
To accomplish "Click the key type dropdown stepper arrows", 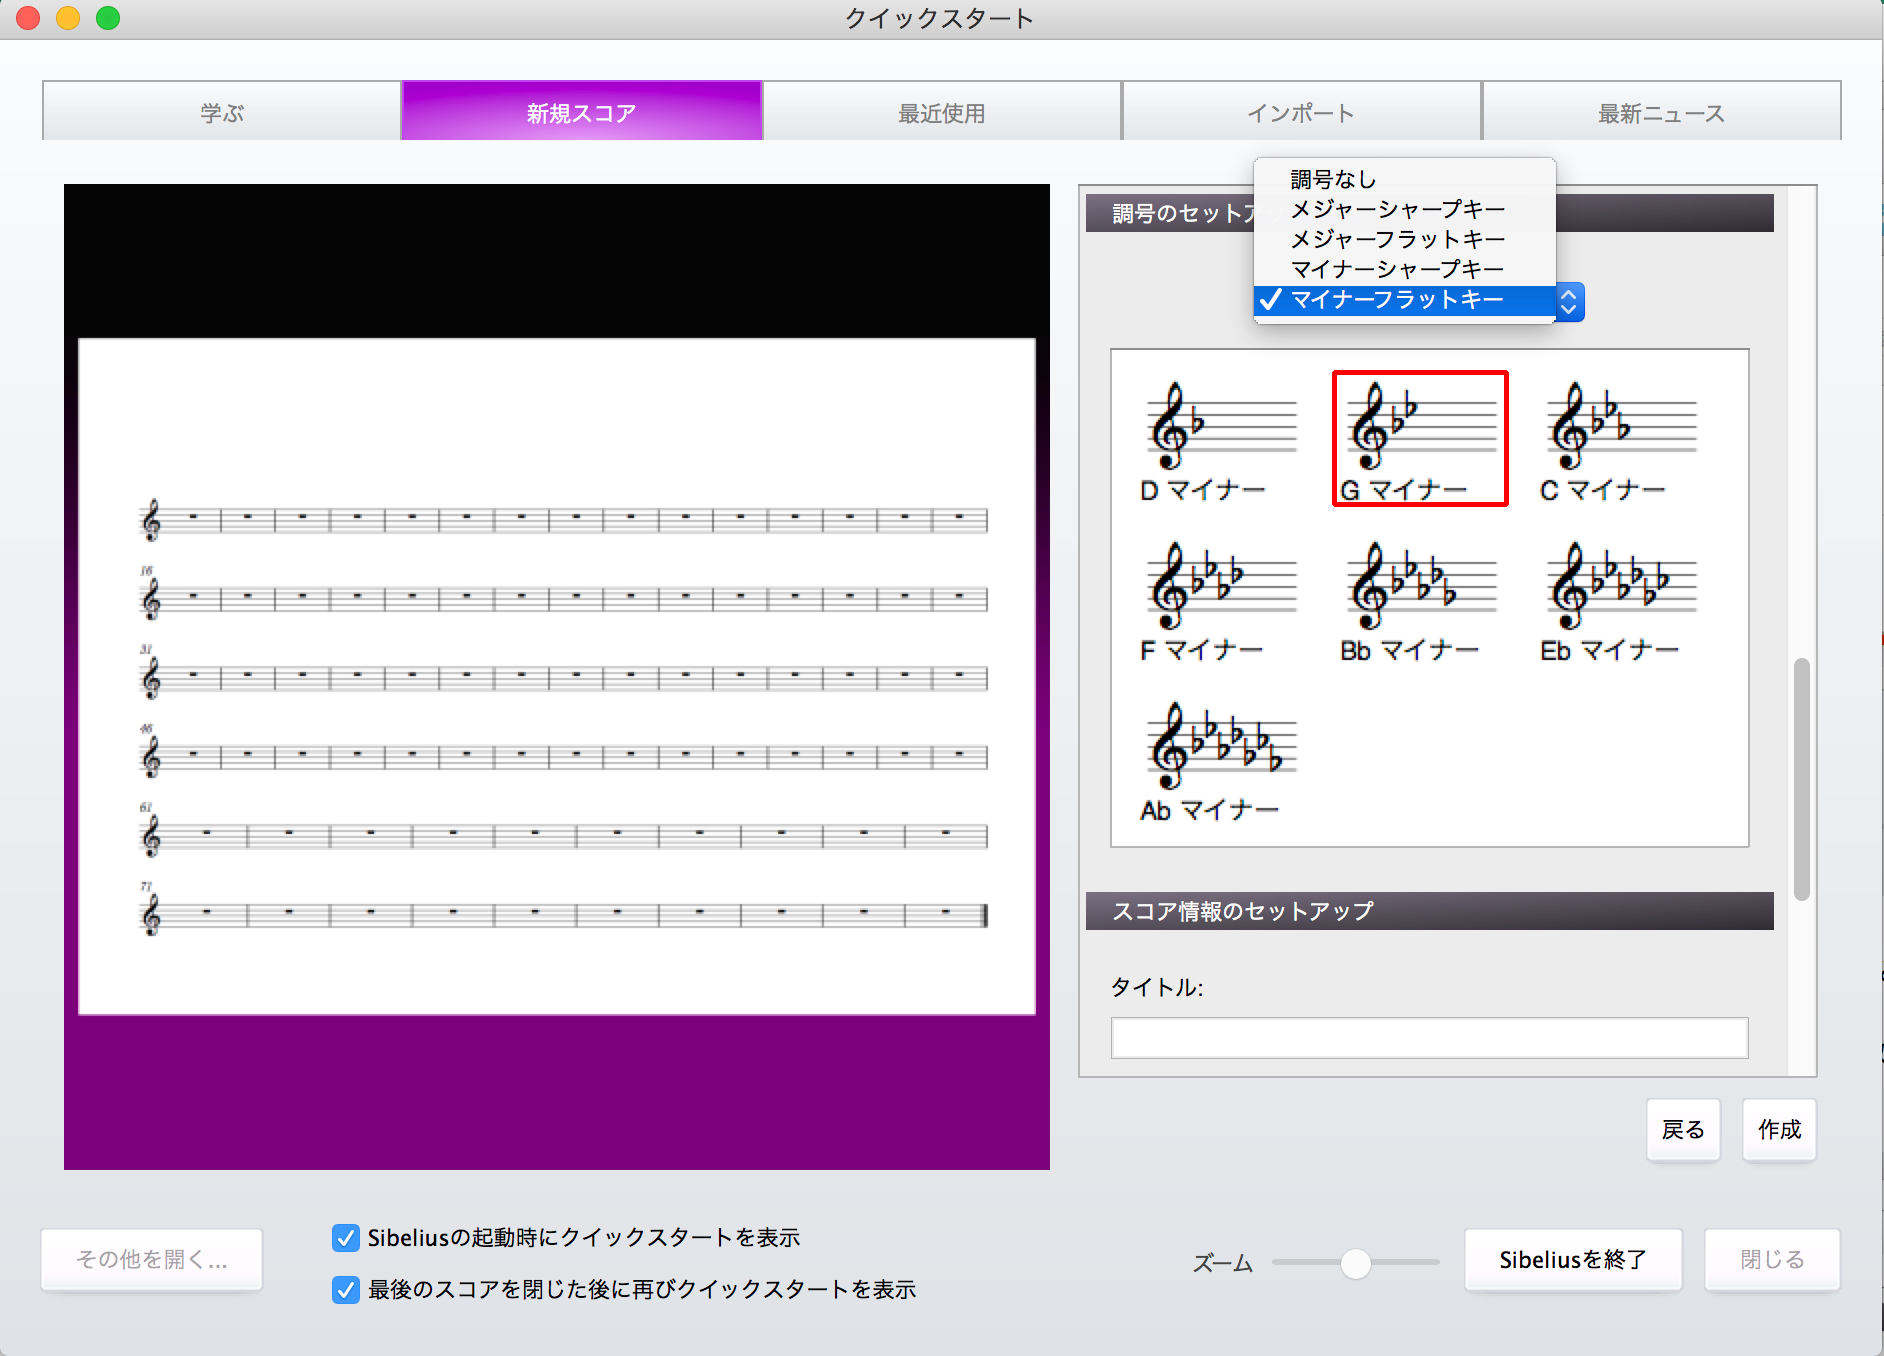I will 1569,301.
